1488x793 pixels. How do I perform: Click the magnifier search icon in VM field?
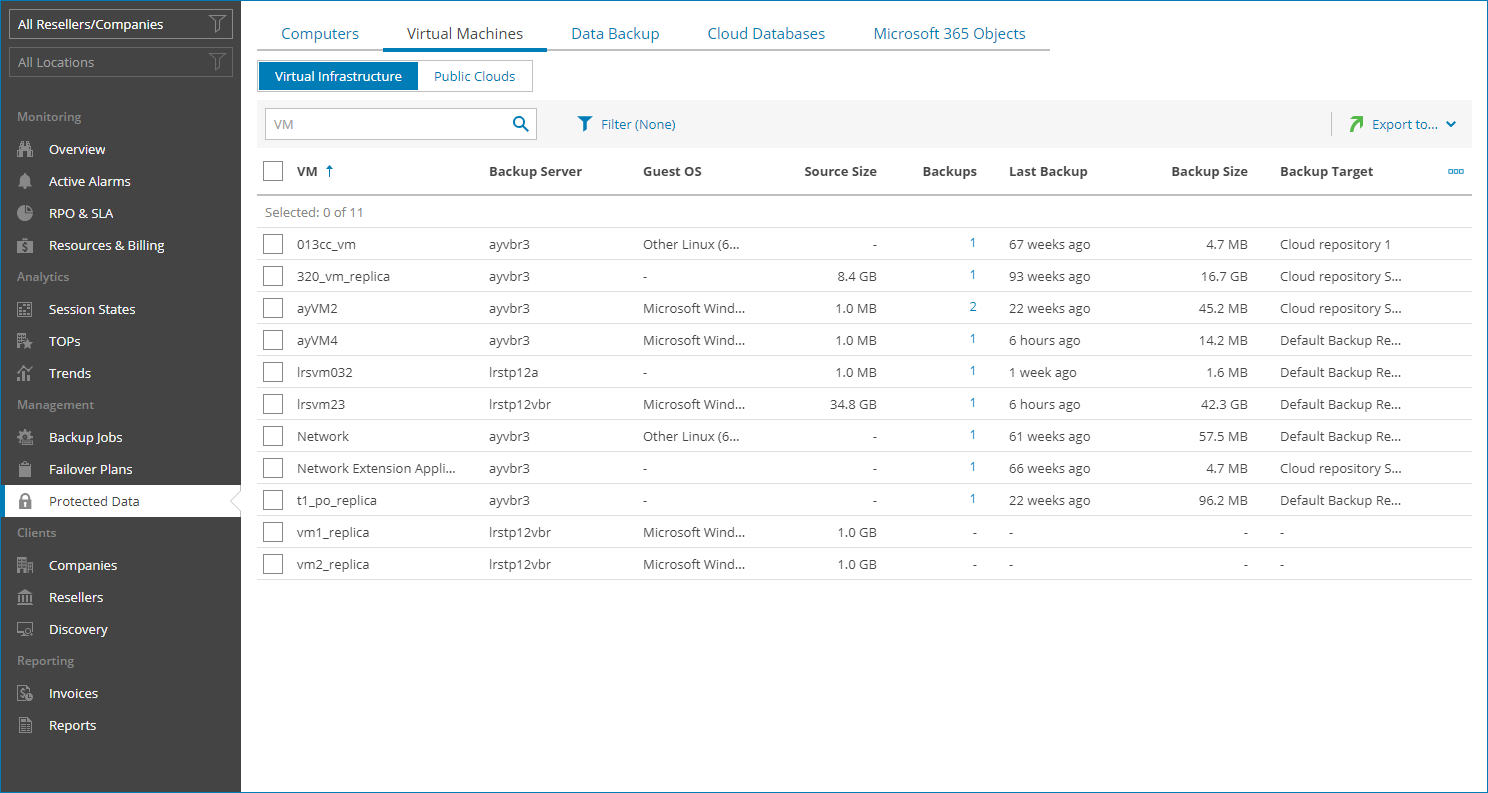click(520, 124)
